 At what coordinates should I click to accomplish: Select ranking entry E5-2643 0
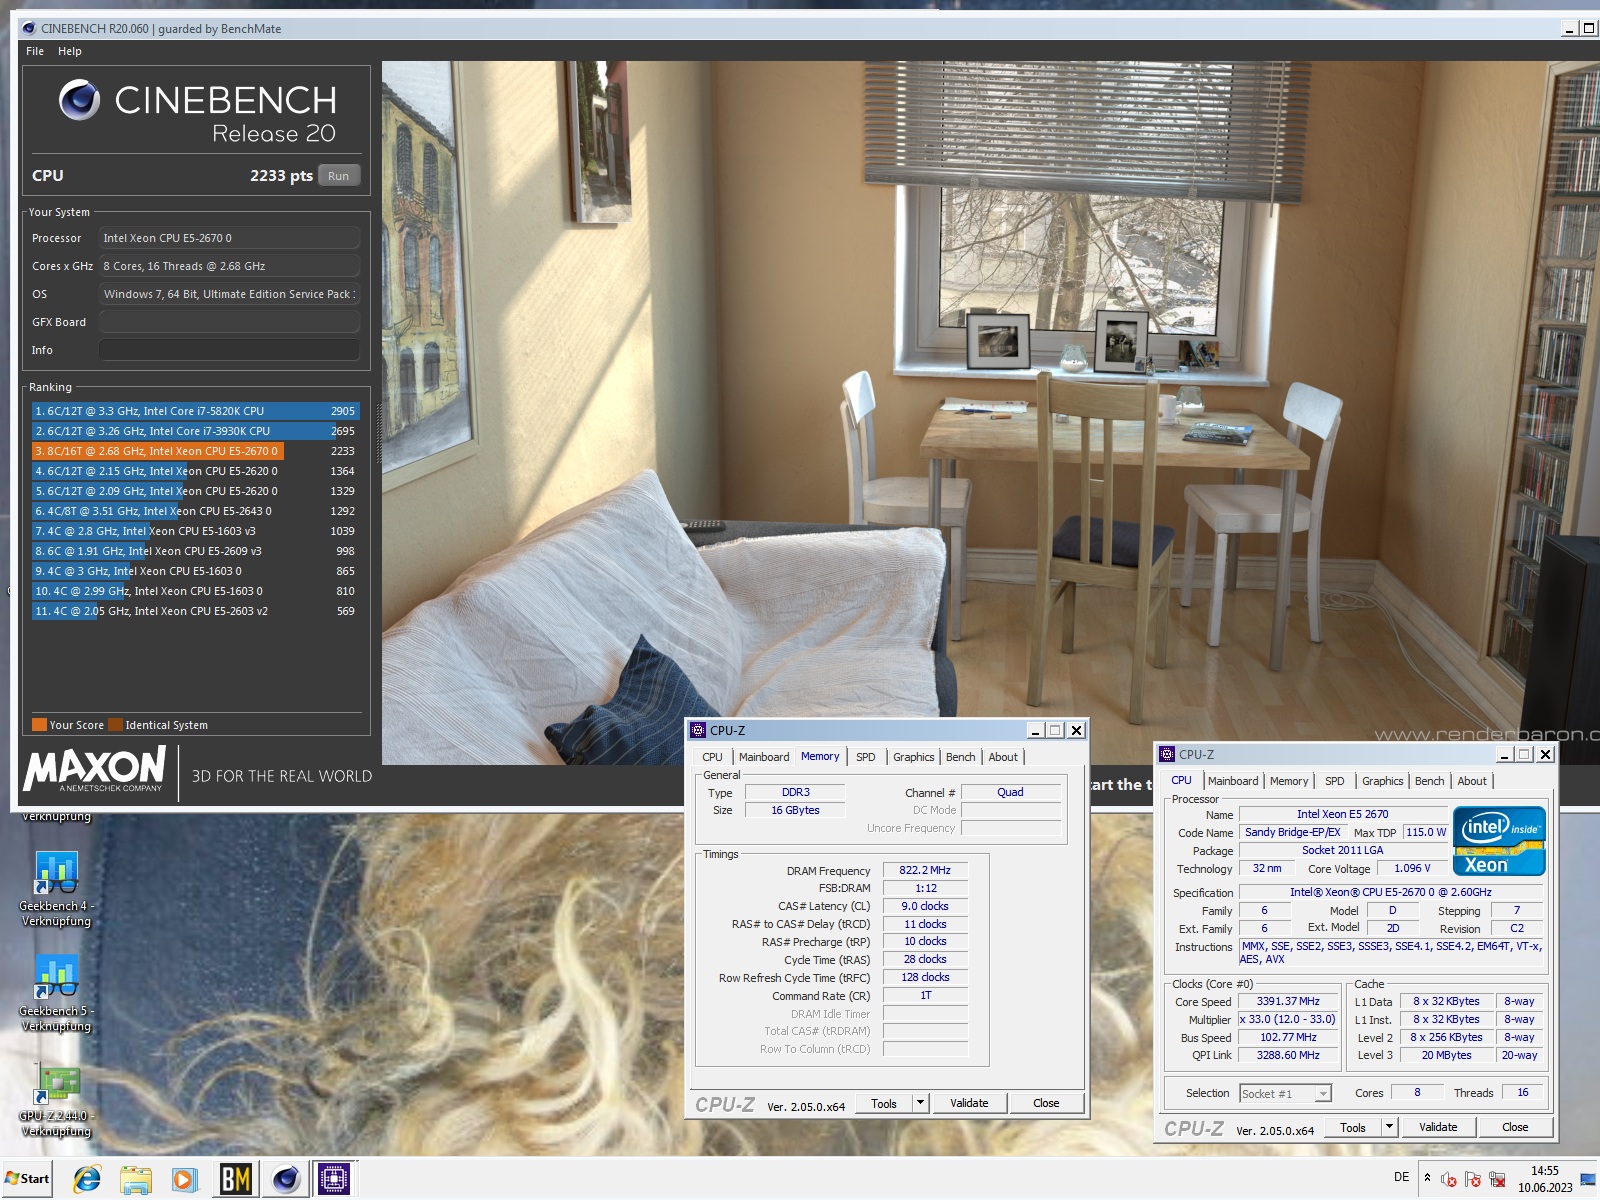pos(195,511)
